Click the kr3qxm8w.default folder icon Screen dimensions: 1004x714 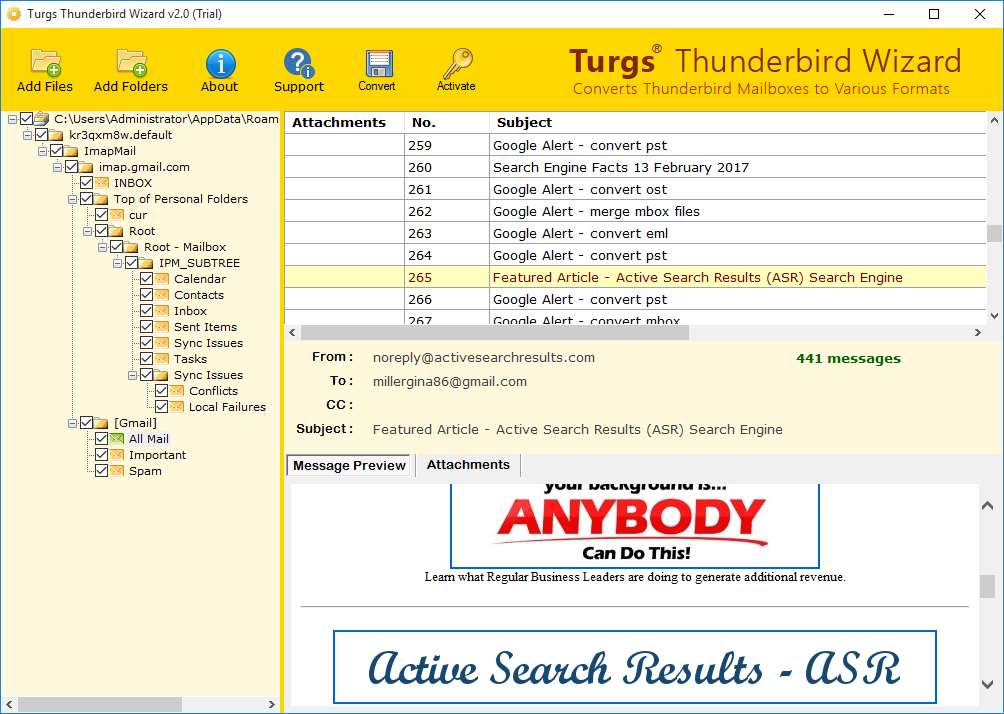point(56,135)
